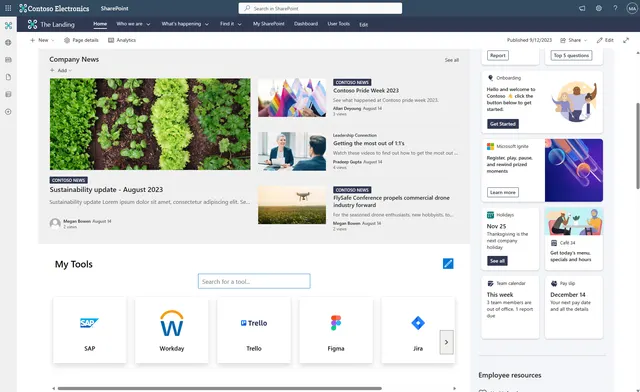Screen dimensions: 640x392
Task: Expand the Find it menu
Action: click(231, 24)
